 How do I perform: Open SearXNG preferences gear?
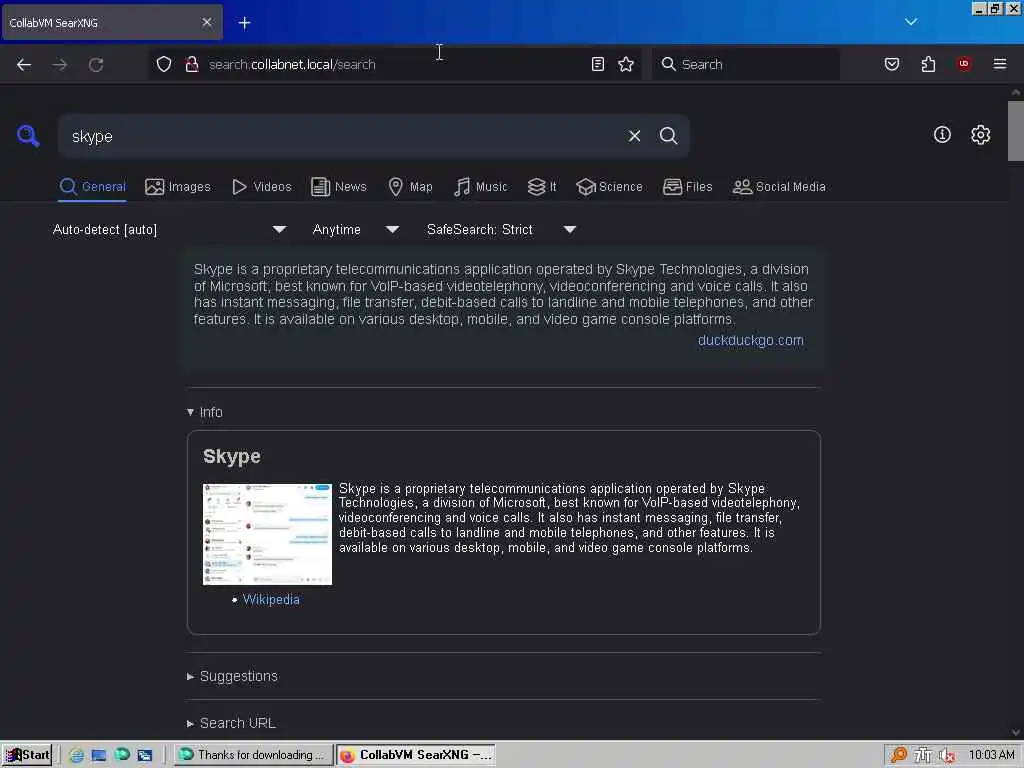point(980,135)
